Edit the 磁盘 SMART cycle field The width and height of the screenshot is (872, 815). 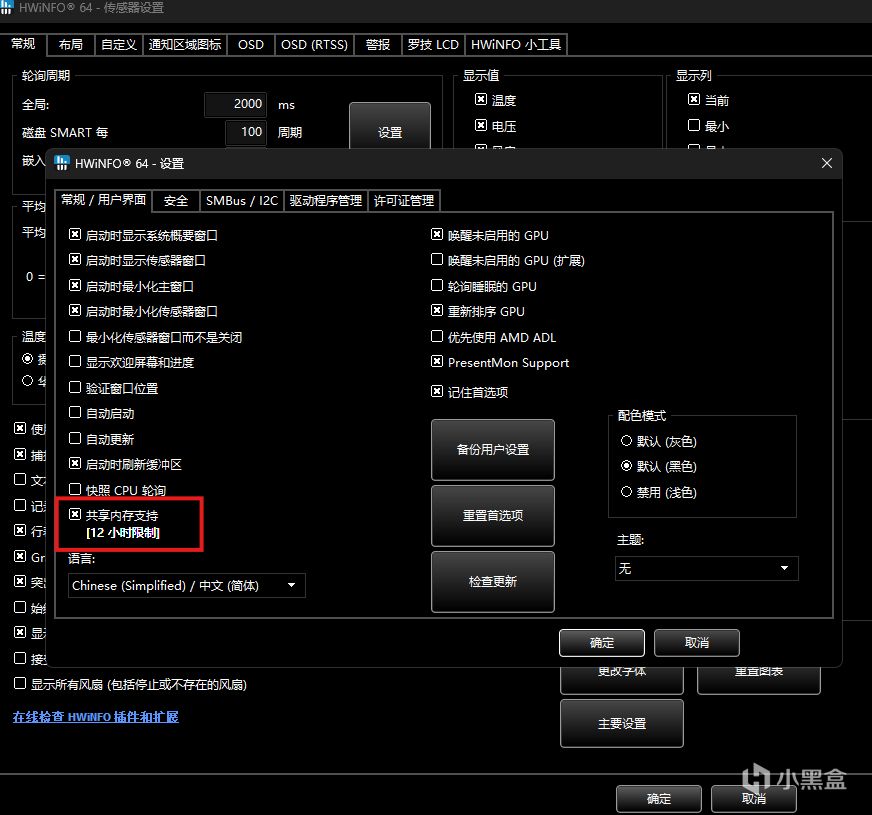click(x=246, y=132)
